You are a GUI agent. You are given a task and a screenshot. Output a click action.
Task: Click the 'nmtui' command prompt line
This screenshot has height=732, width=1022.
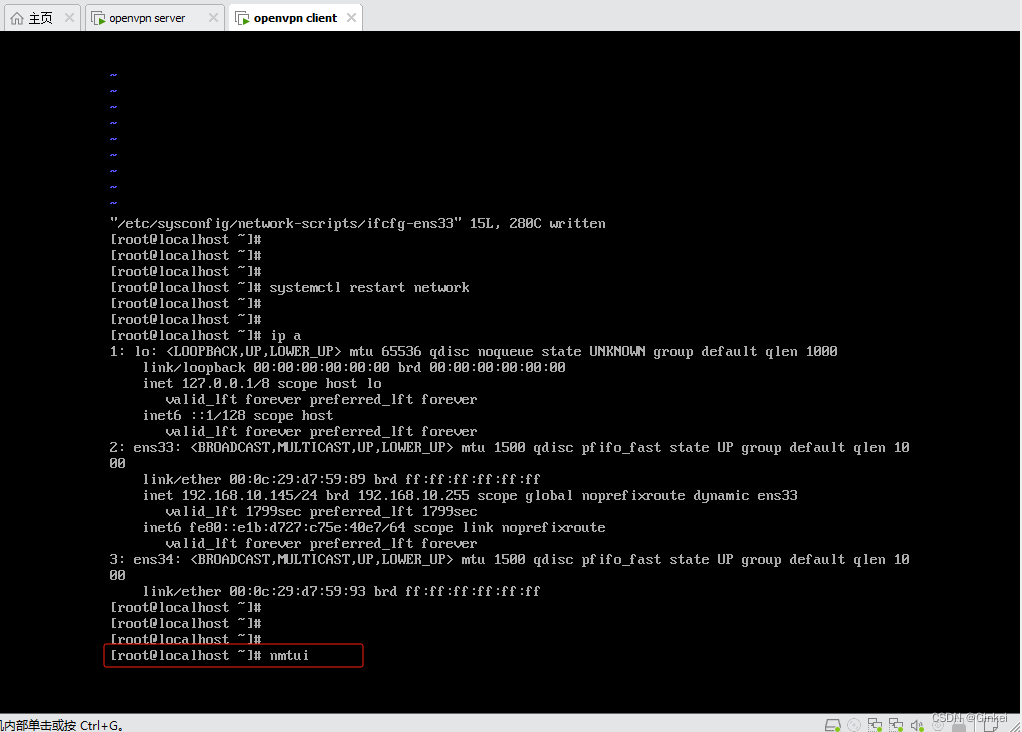tap(209, 655)
